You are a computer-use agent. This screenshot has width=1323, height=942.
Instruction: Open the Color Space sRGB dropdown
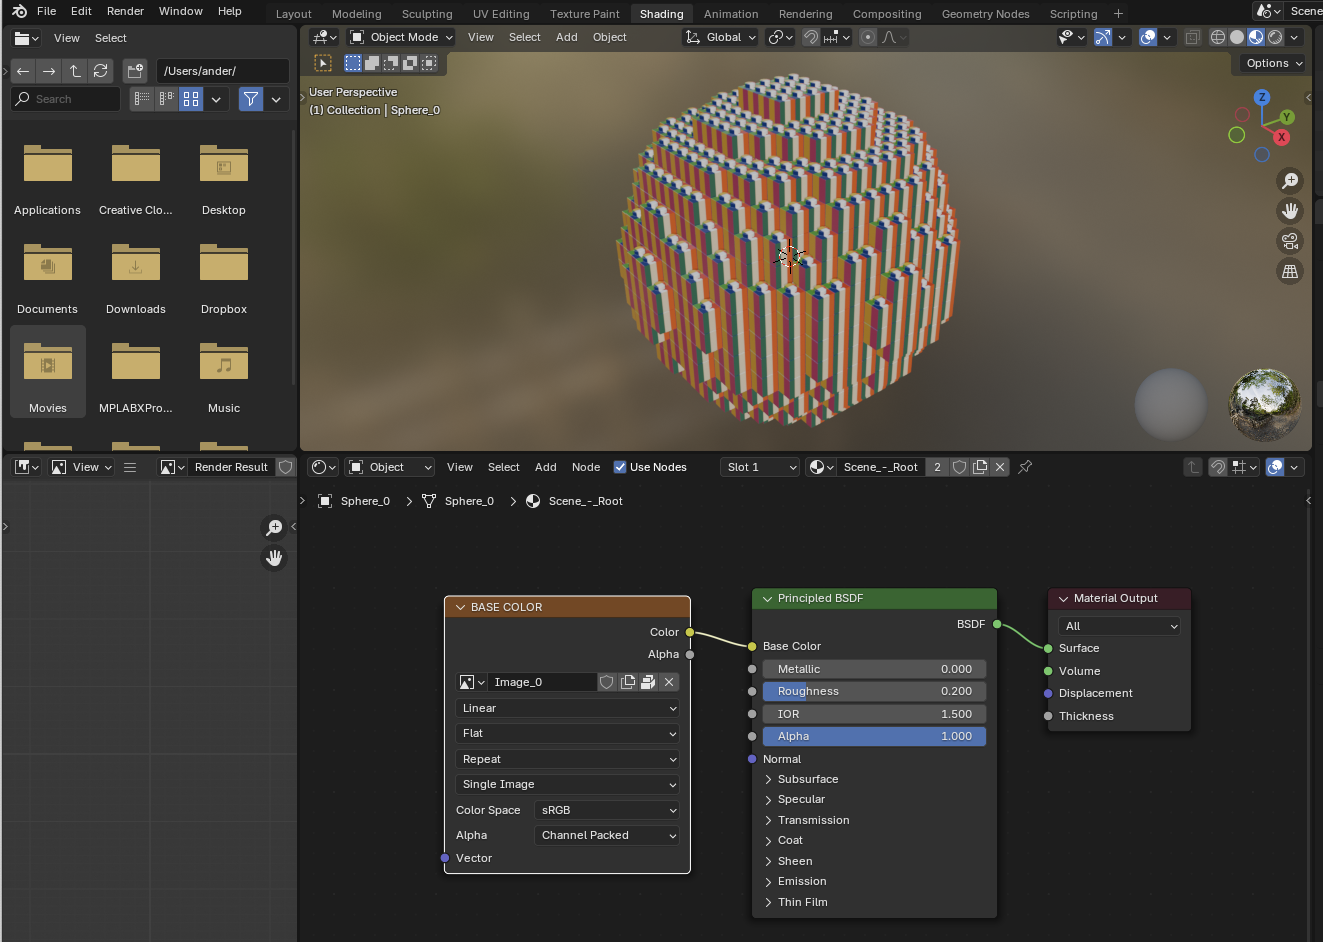pyautogui.click(x=608, y=810)
